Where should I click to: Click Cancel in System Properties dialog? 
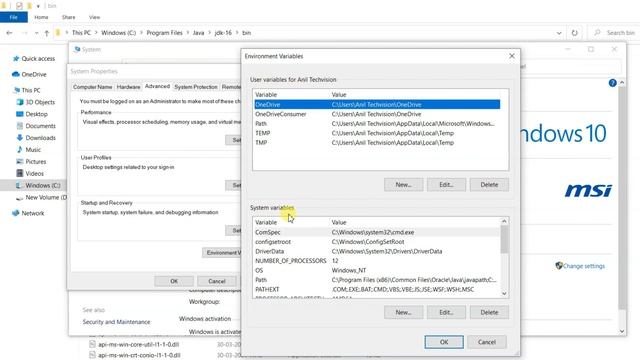[x=217, y=281]
